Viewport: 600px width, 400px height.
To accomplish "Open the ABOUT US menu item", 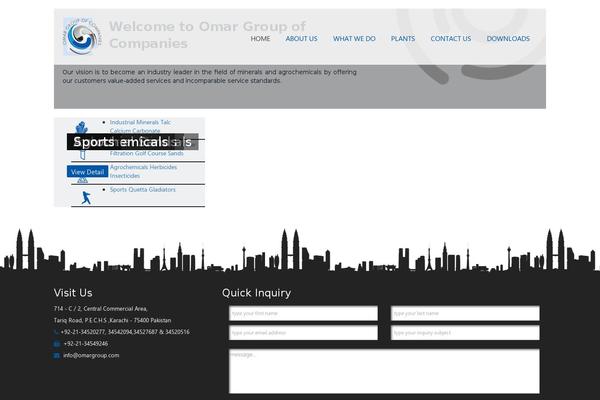I will click(x=302, y=39).
